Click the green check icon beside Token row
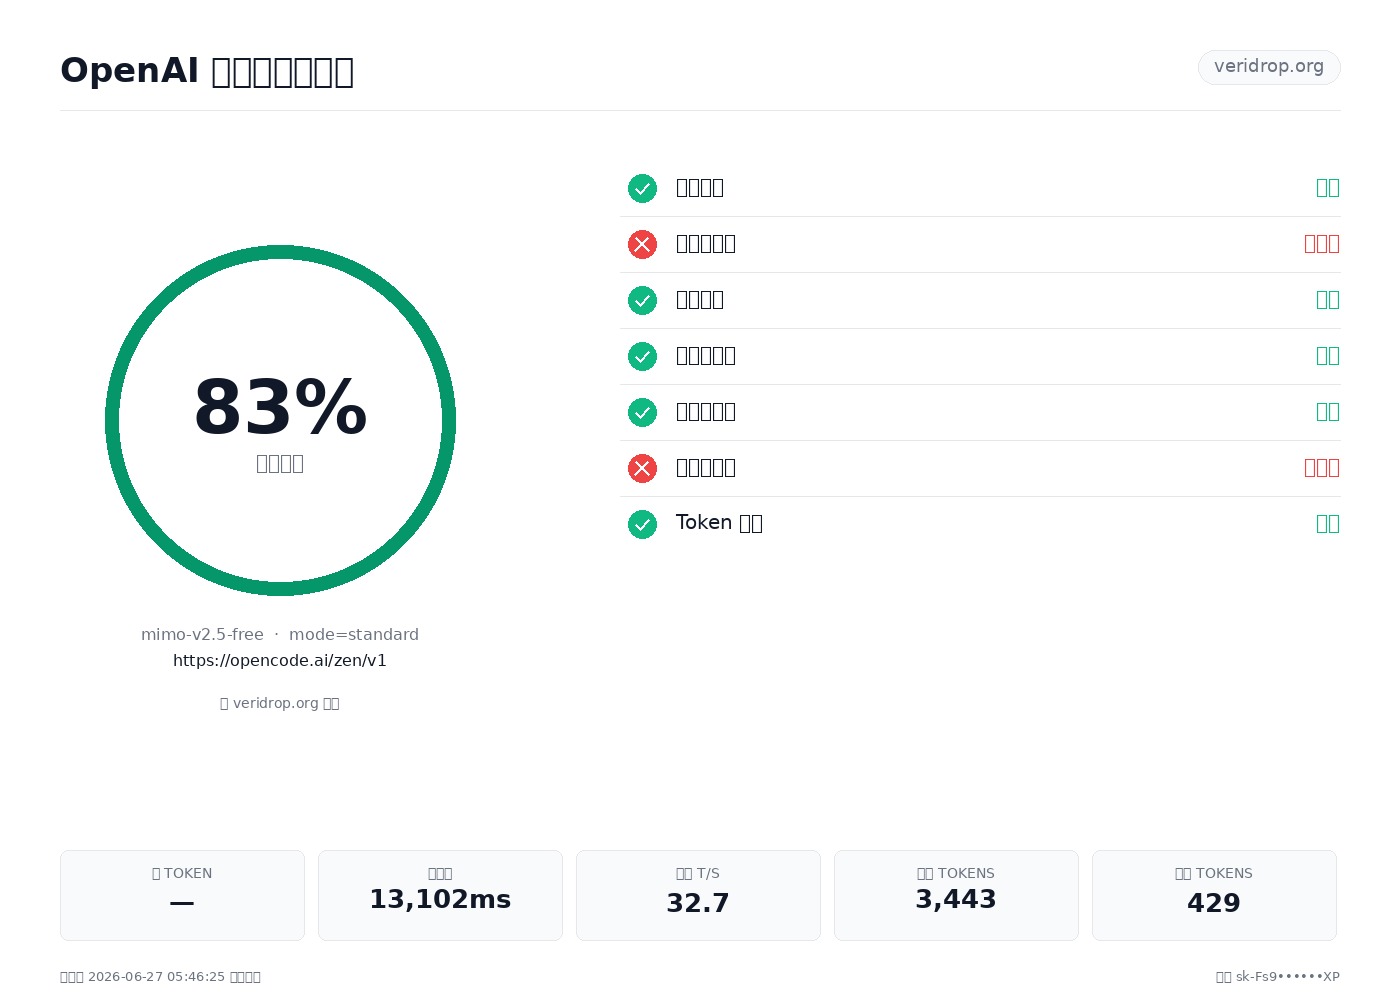 tap(642, 524)
